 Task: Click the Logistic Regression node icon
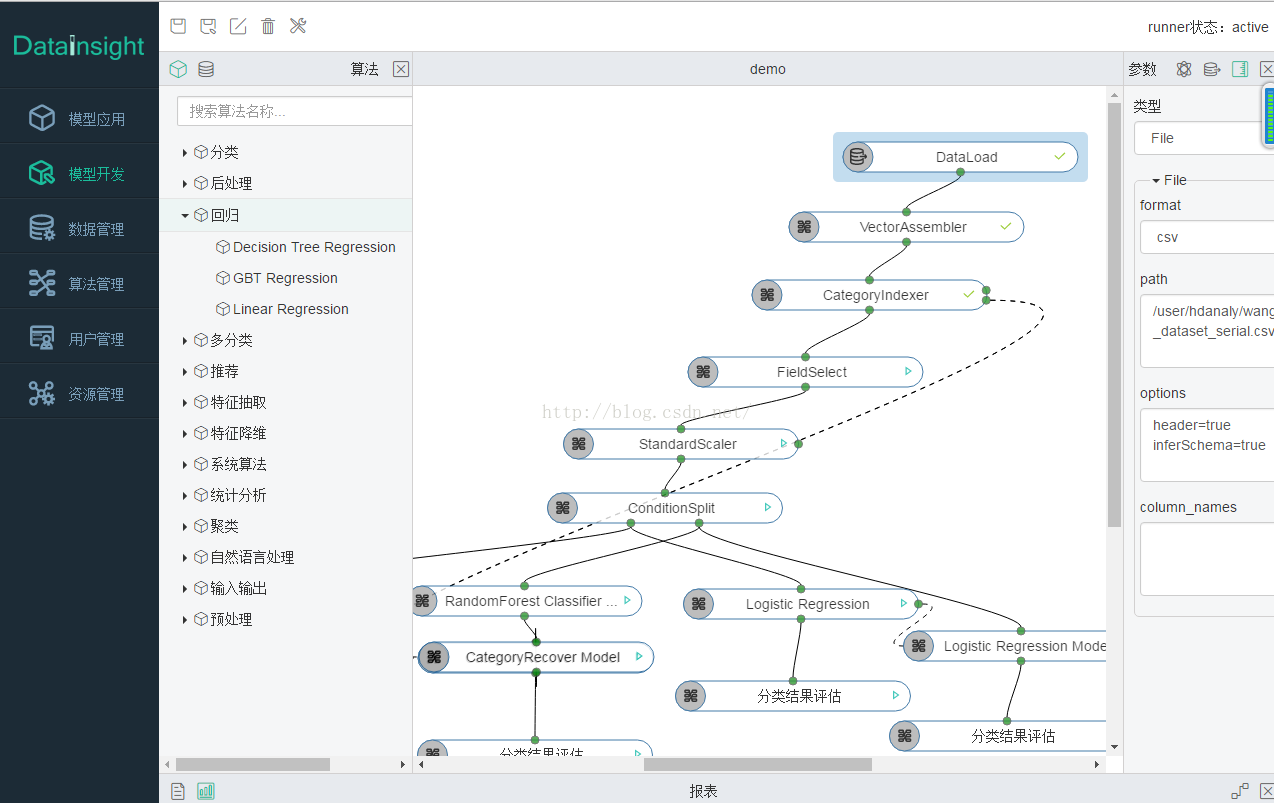[x=699, y=604]
